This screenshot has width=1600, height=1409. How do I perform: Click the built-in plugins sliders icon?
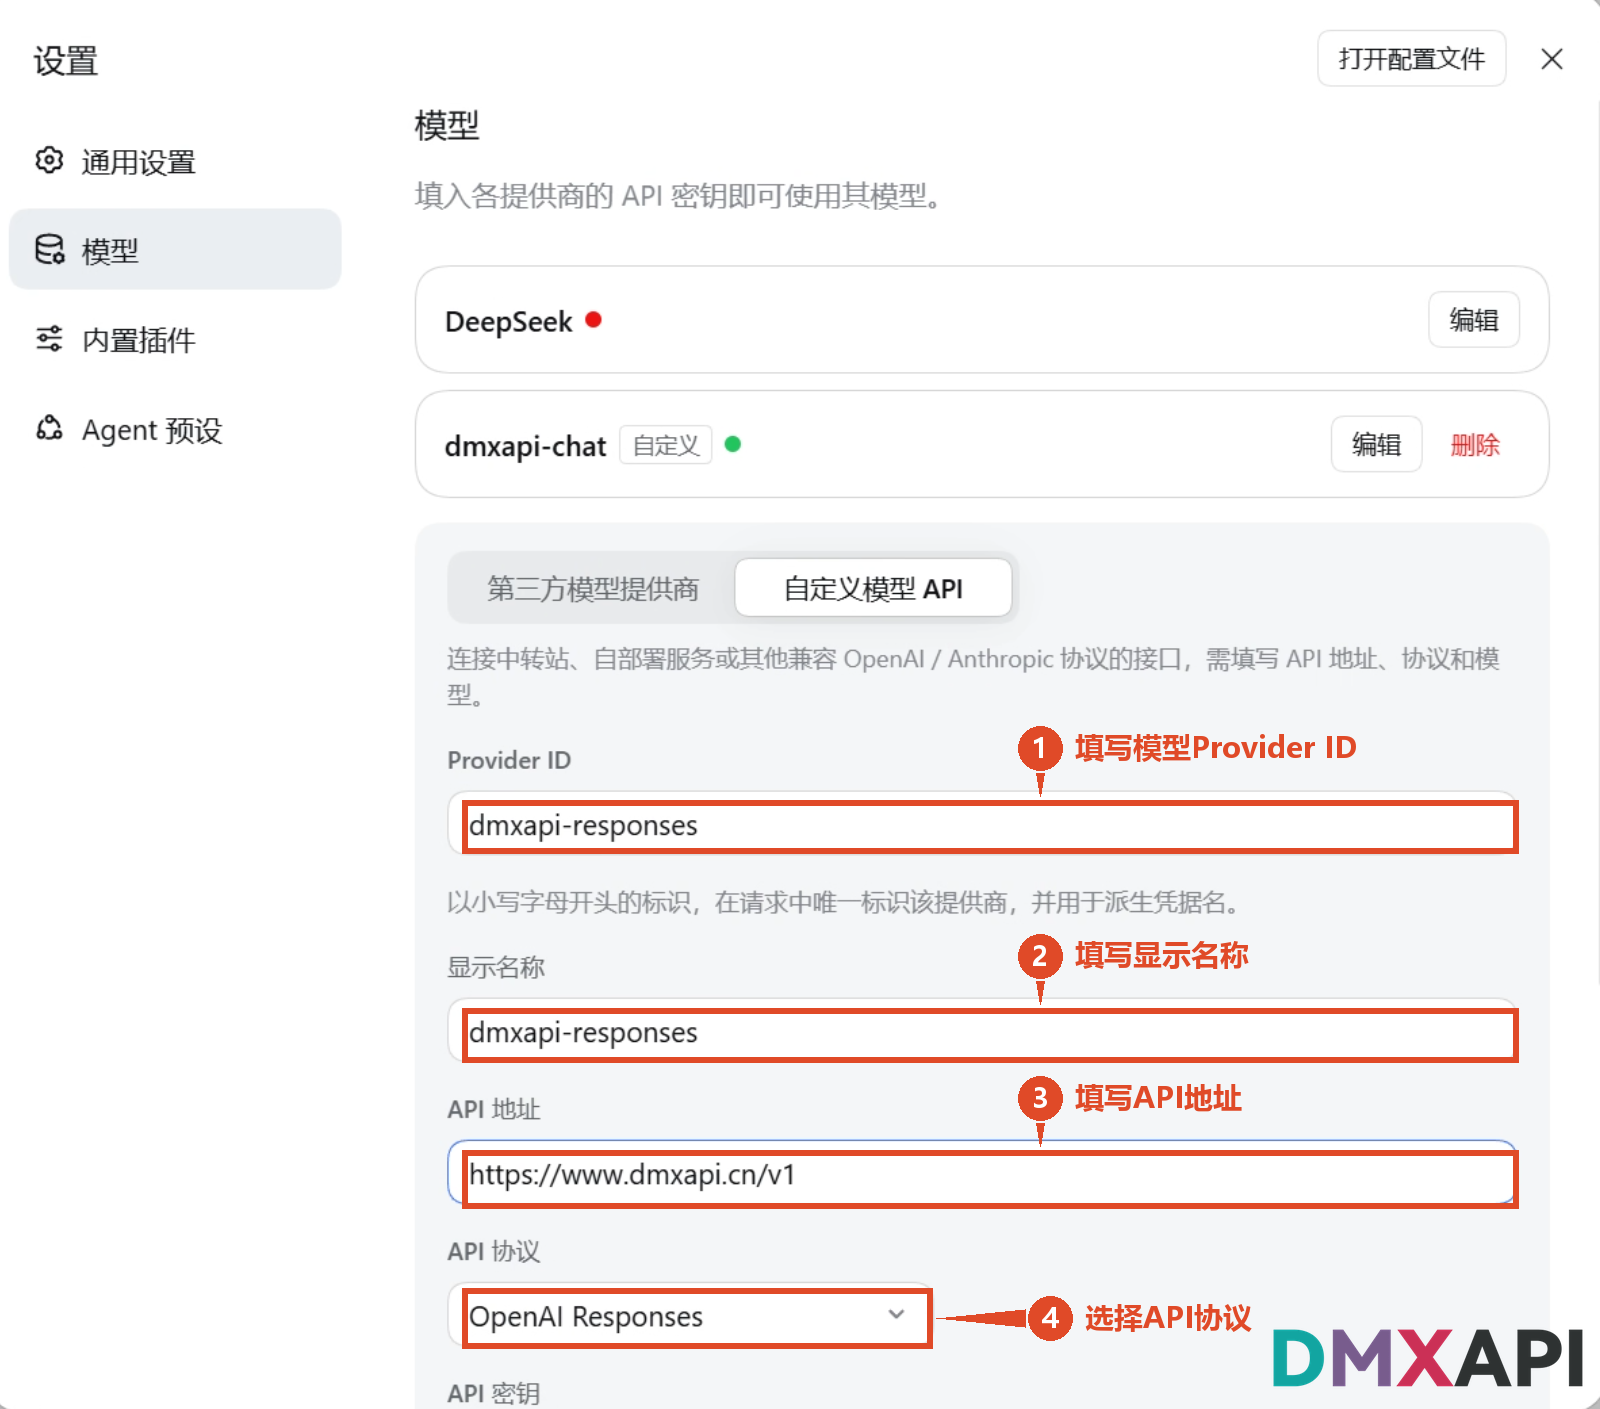(49, 339)
